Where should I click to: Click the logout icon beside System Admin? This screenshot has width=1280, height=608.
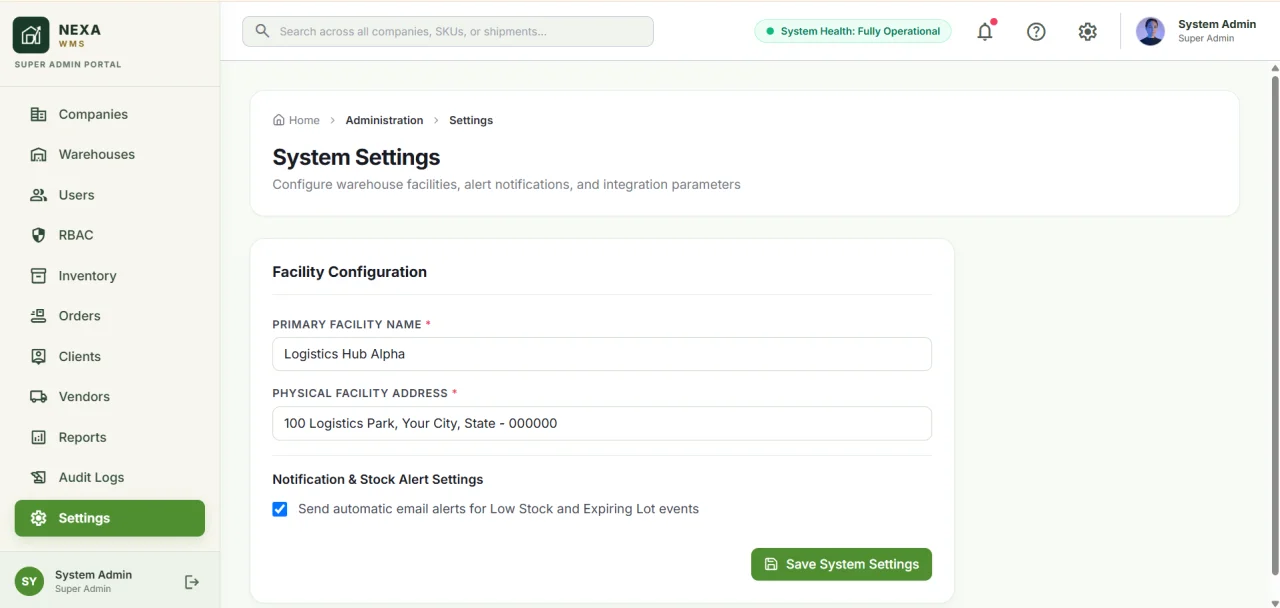[x=192, y=582]
